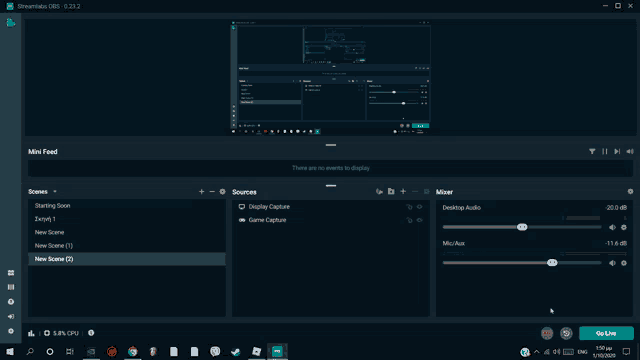Click the -20.0 dB Desktop Audio value
The height and width of the screenshot is (360, 640).
click(616, 208)
